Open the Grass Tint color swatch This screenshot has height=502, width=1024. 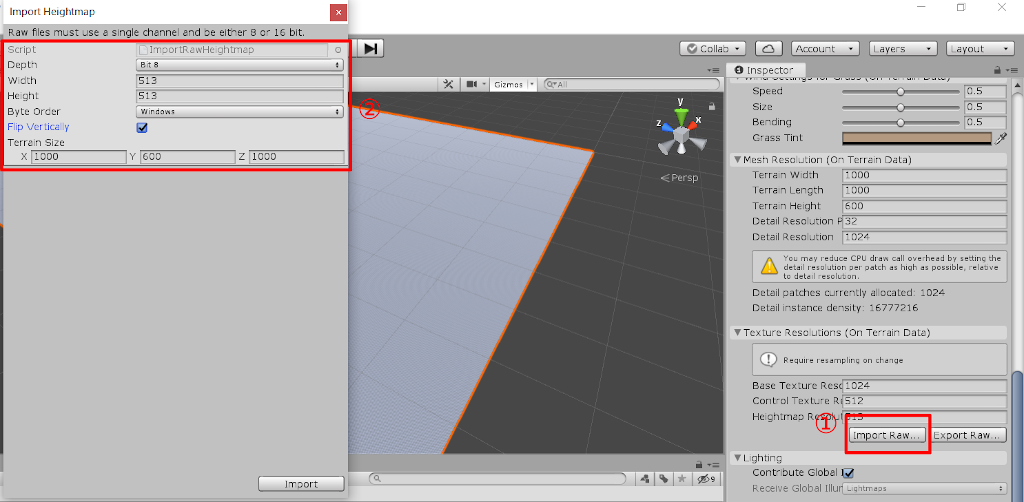(x=917, y=138)
